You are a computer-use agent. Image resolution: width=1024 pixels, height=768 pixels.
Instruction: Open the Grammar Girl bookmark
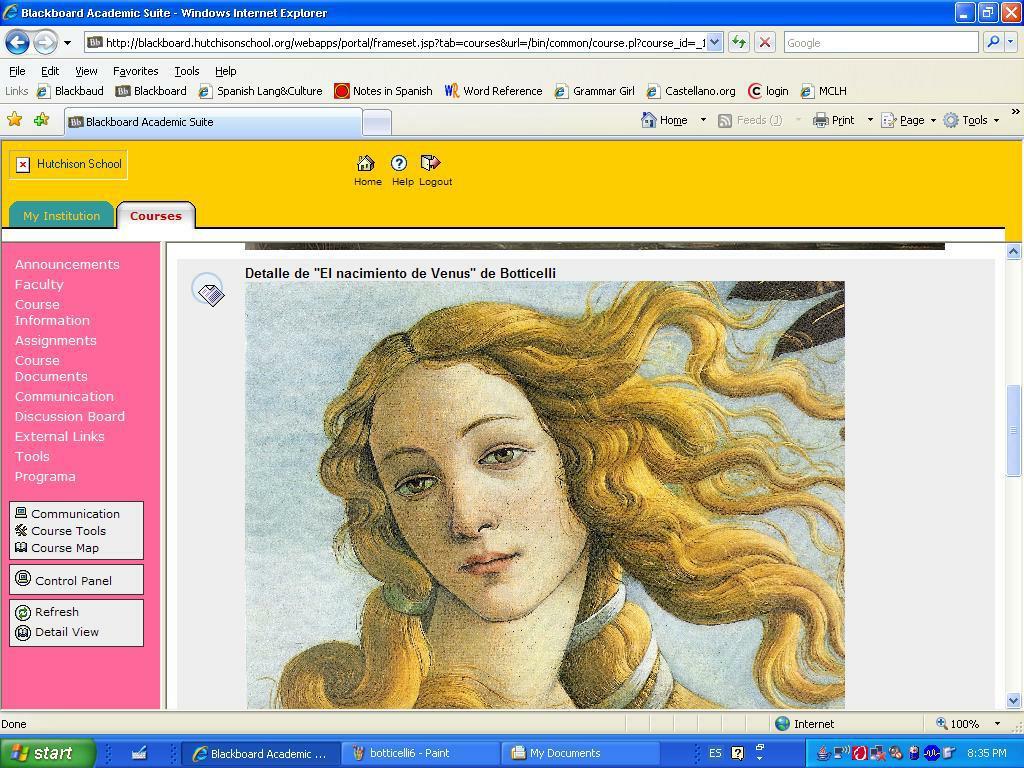pos(594,91)
